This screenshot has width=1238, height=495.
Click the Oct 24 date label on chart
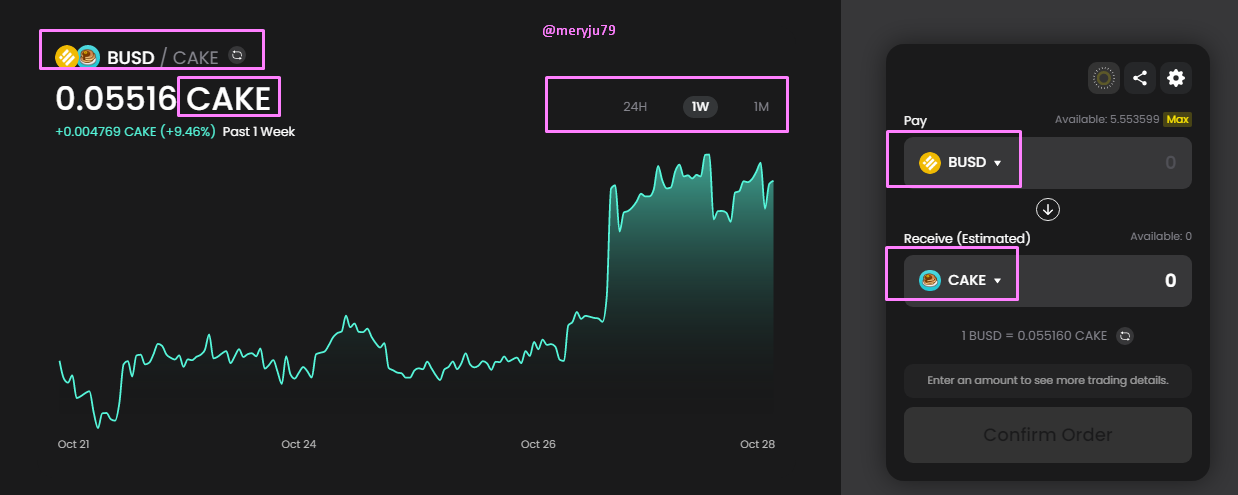pyautogui.click(x=299, y=444)
